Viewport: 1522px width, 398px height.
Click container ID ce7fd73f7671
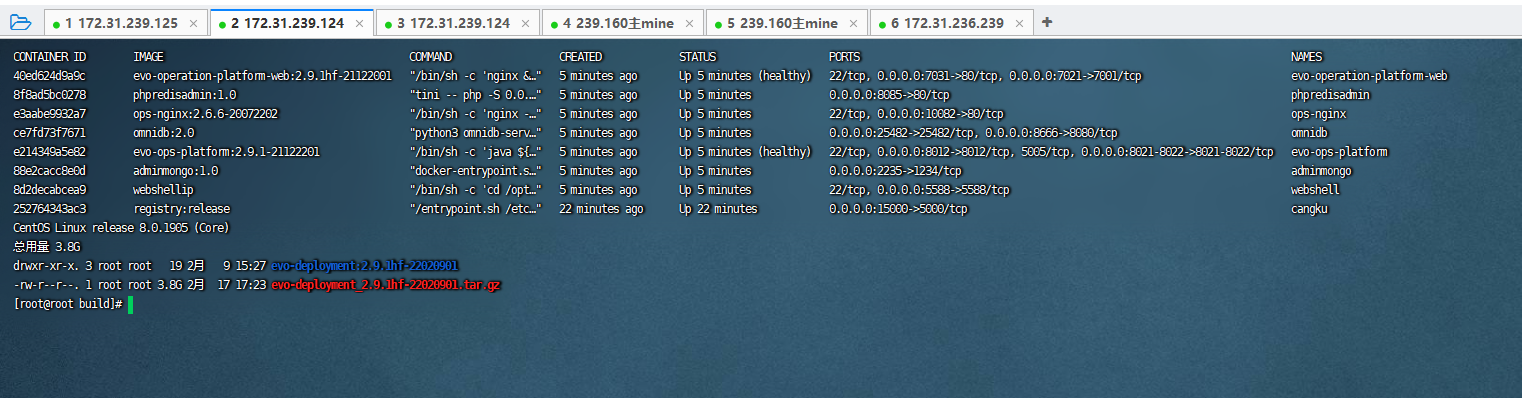(x=50, y=133)
